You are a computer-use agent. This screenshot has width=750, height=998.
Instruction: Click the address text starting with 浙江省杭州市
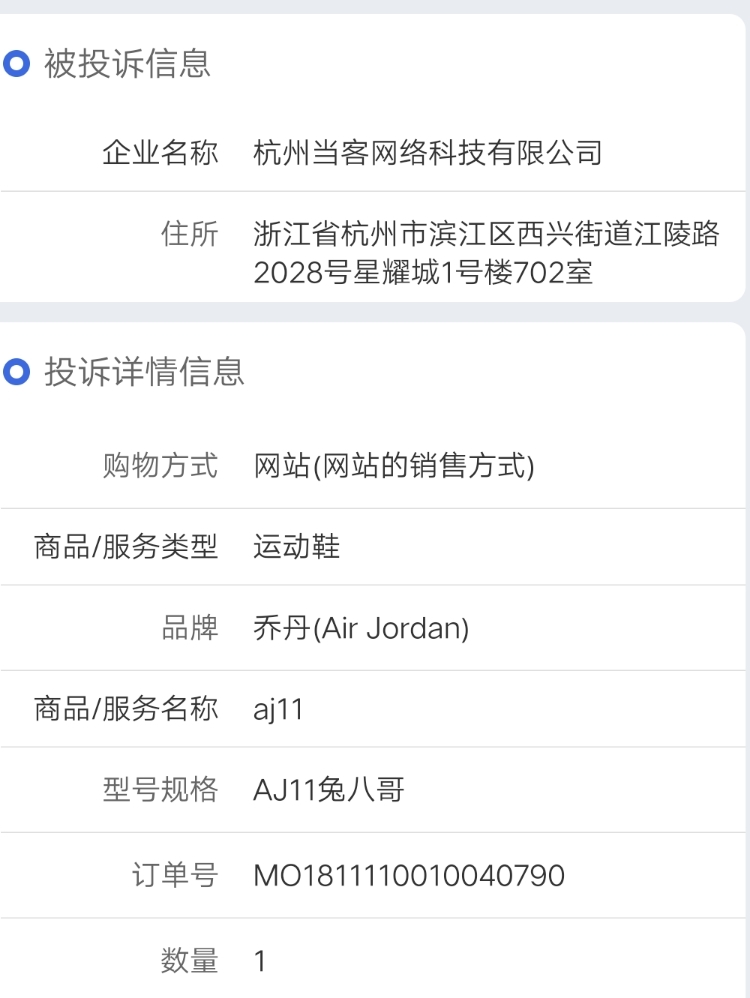pos(486,253)
